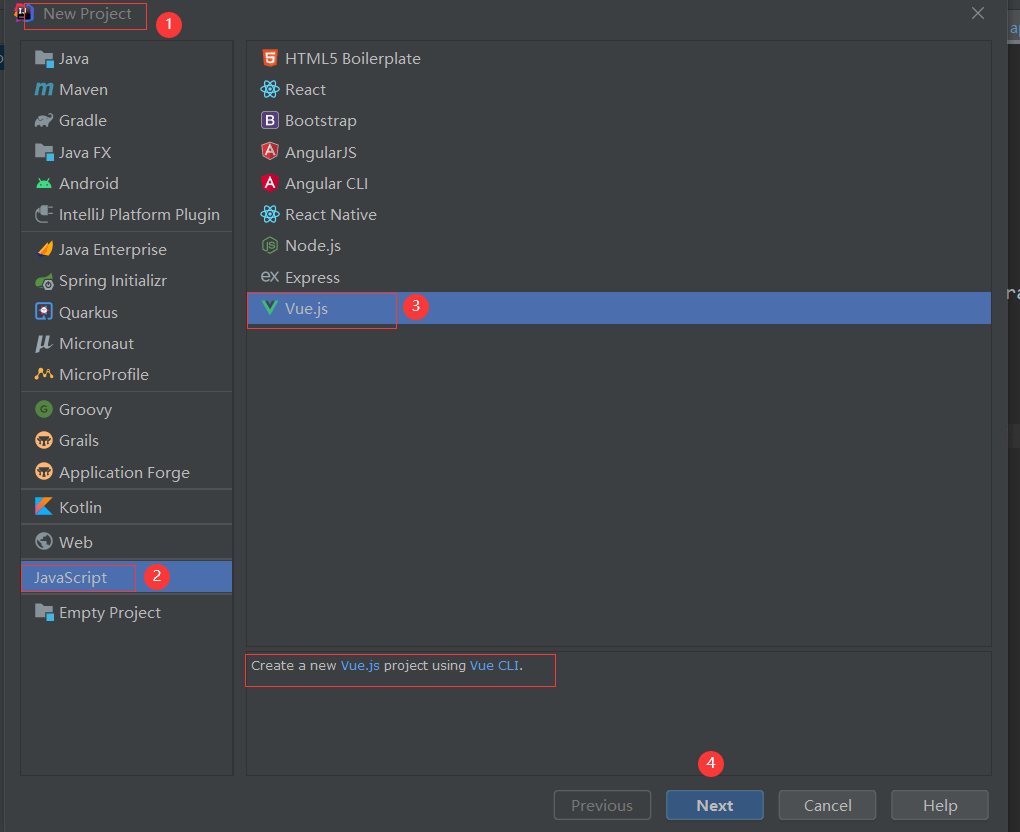This screenshot has width=1020, height=832.
Task: Open the Vue CLI link in description
Action: (x=494, y=665)
